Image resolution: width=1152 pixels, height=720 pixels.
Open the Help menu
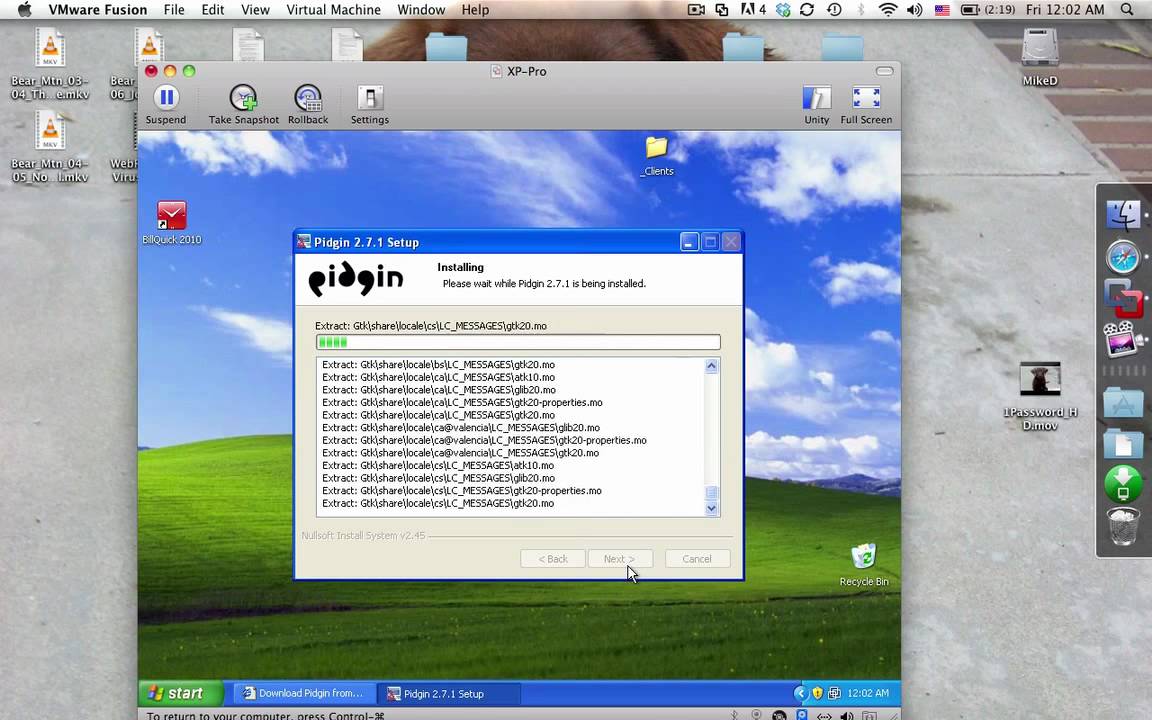[x=475, y=10]
